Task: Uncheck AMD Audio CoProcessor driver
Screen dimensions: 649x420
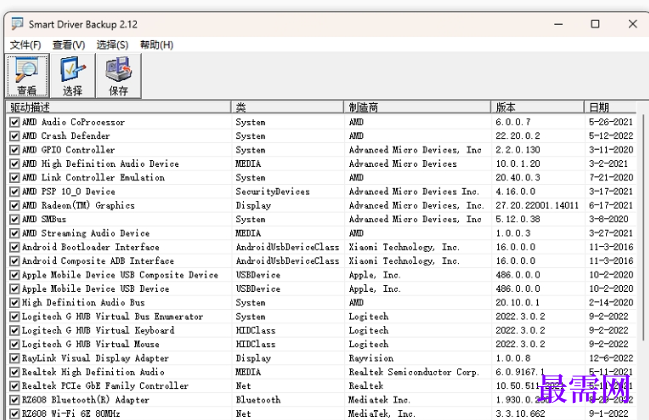Action: coord(14,122)
